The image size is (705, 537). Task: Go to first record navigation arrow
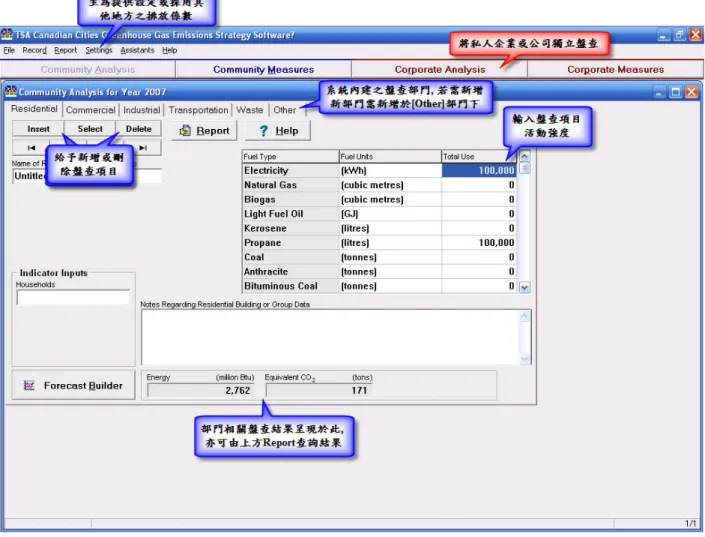coord(31,148)
